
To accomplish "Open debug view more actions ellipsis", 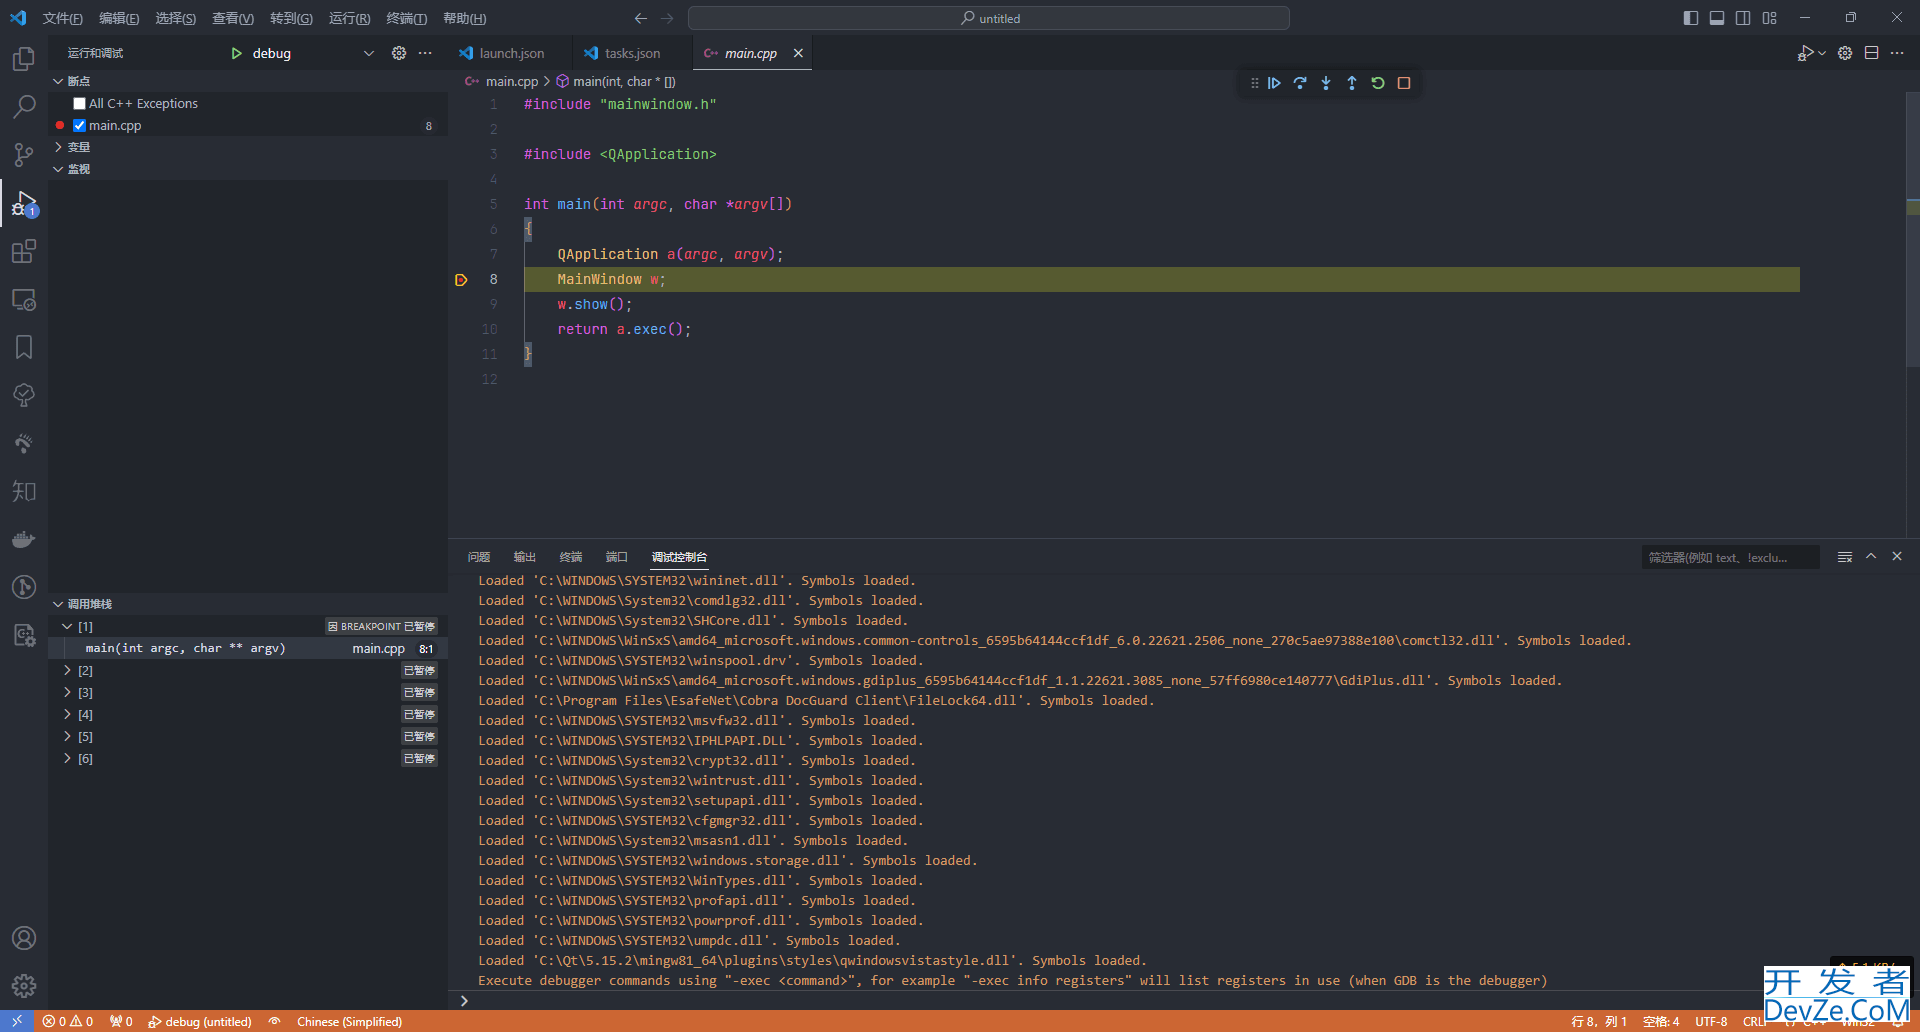I will [425, 53].
